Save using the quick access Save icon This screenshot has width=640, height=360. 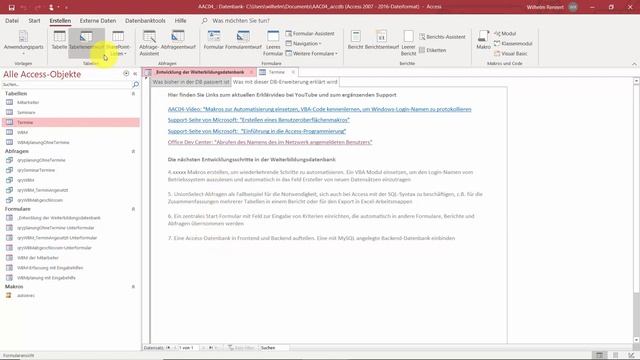pyautogui.click(x=11, y=7)
